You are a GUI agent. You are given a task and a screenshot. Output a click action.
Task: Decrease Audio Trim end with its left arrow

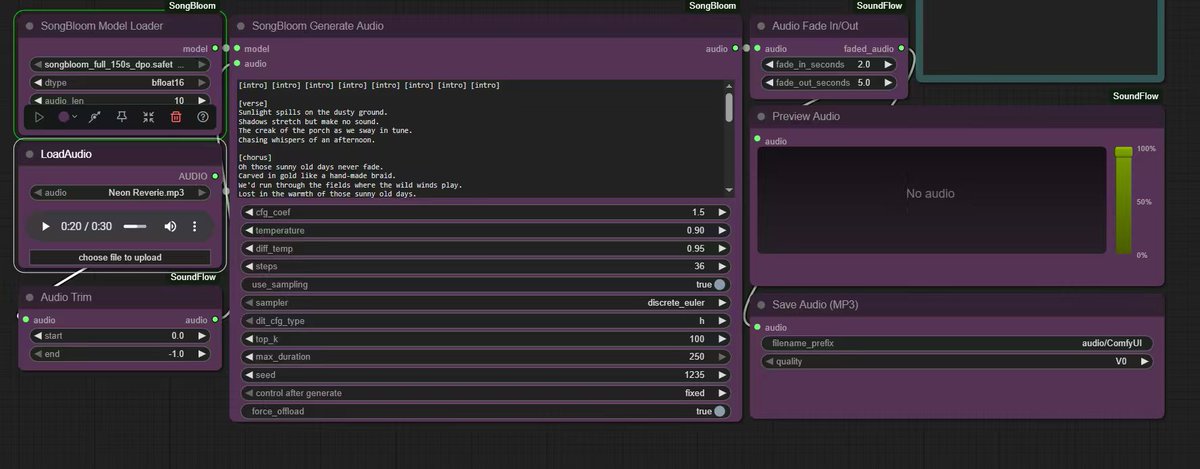[x=39, y=354]
